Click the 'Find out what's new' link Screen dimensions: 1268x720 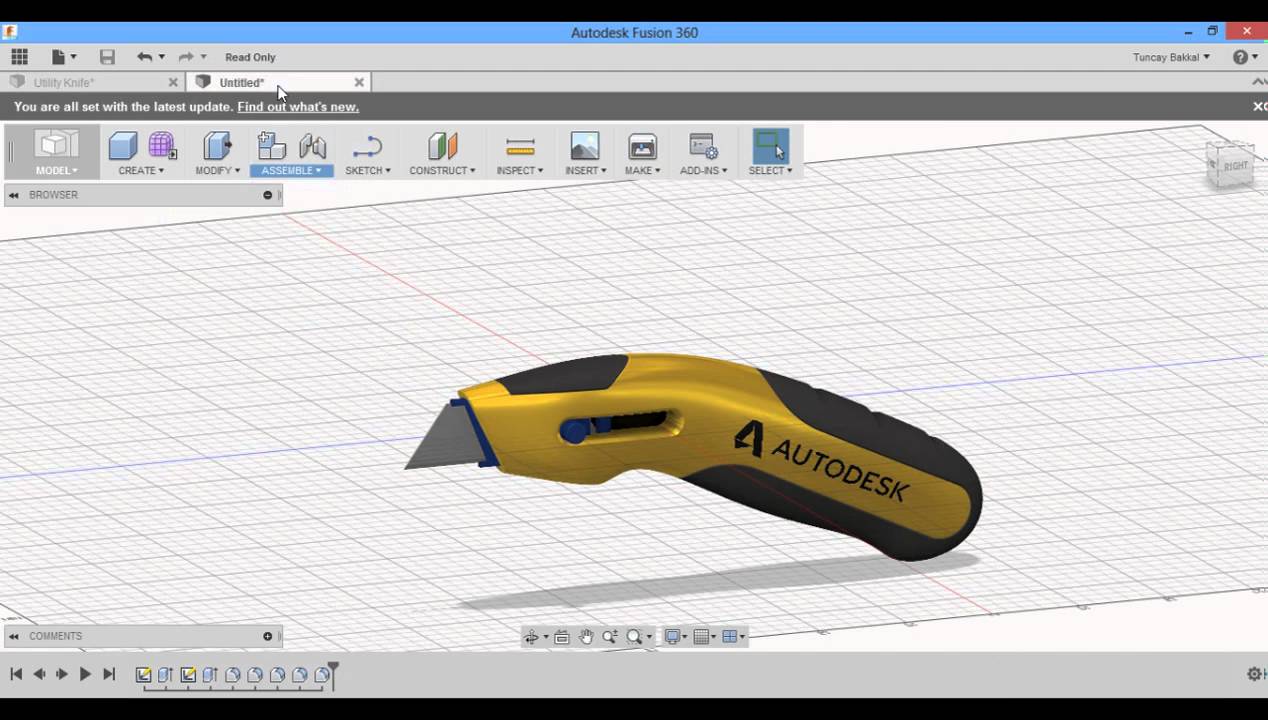click(298, 107)
